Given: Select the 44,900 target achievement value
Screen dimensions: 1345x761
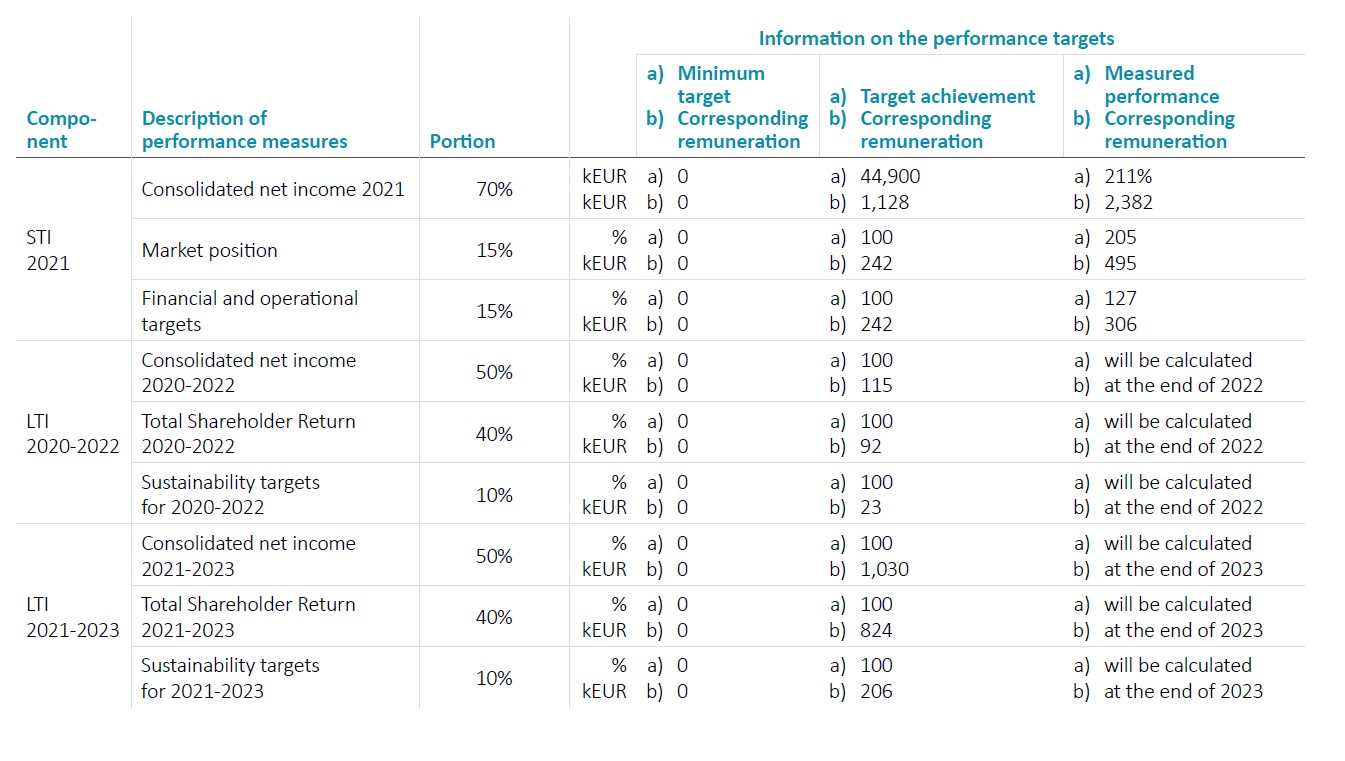Looking at the screenshot, I should 890,176.
